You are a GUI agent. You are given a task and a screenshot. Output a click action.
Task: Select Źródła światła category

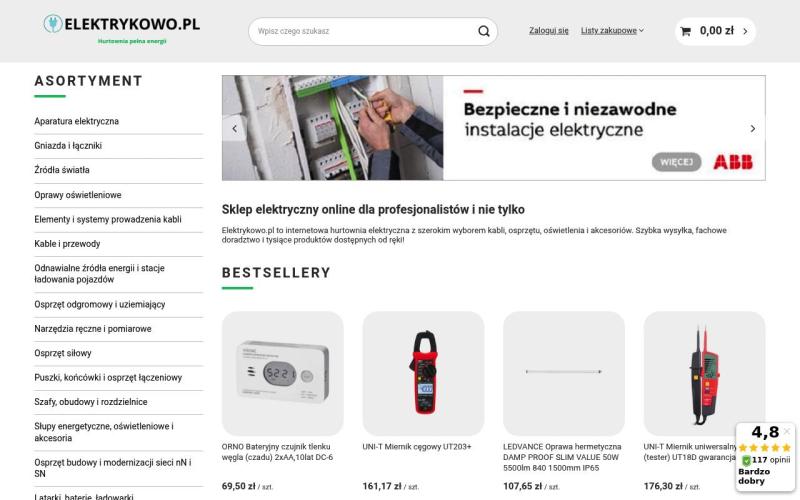(x=62, y=170)
